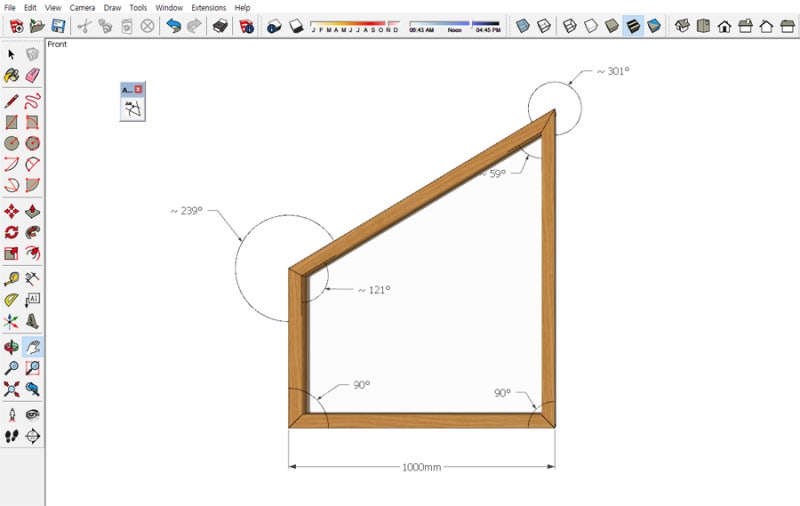Pick the Dimension tool
The width and height of the screenshot is (800, 506).
32,279
